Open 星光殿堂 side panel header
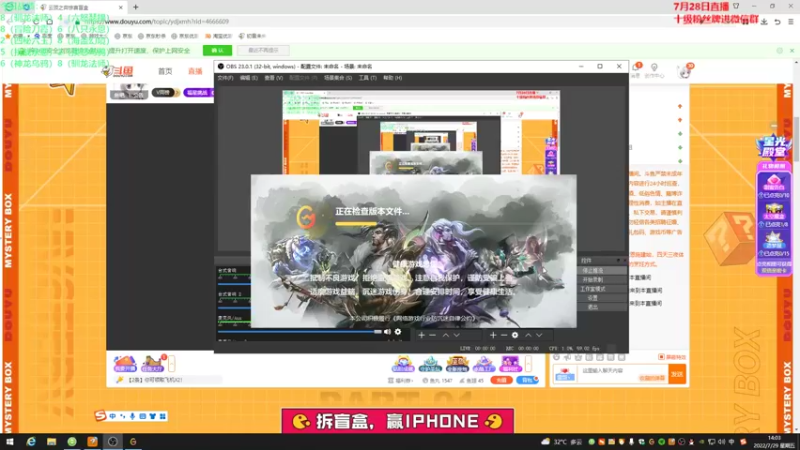Viewport: 800px width, 450px height. 774,146
